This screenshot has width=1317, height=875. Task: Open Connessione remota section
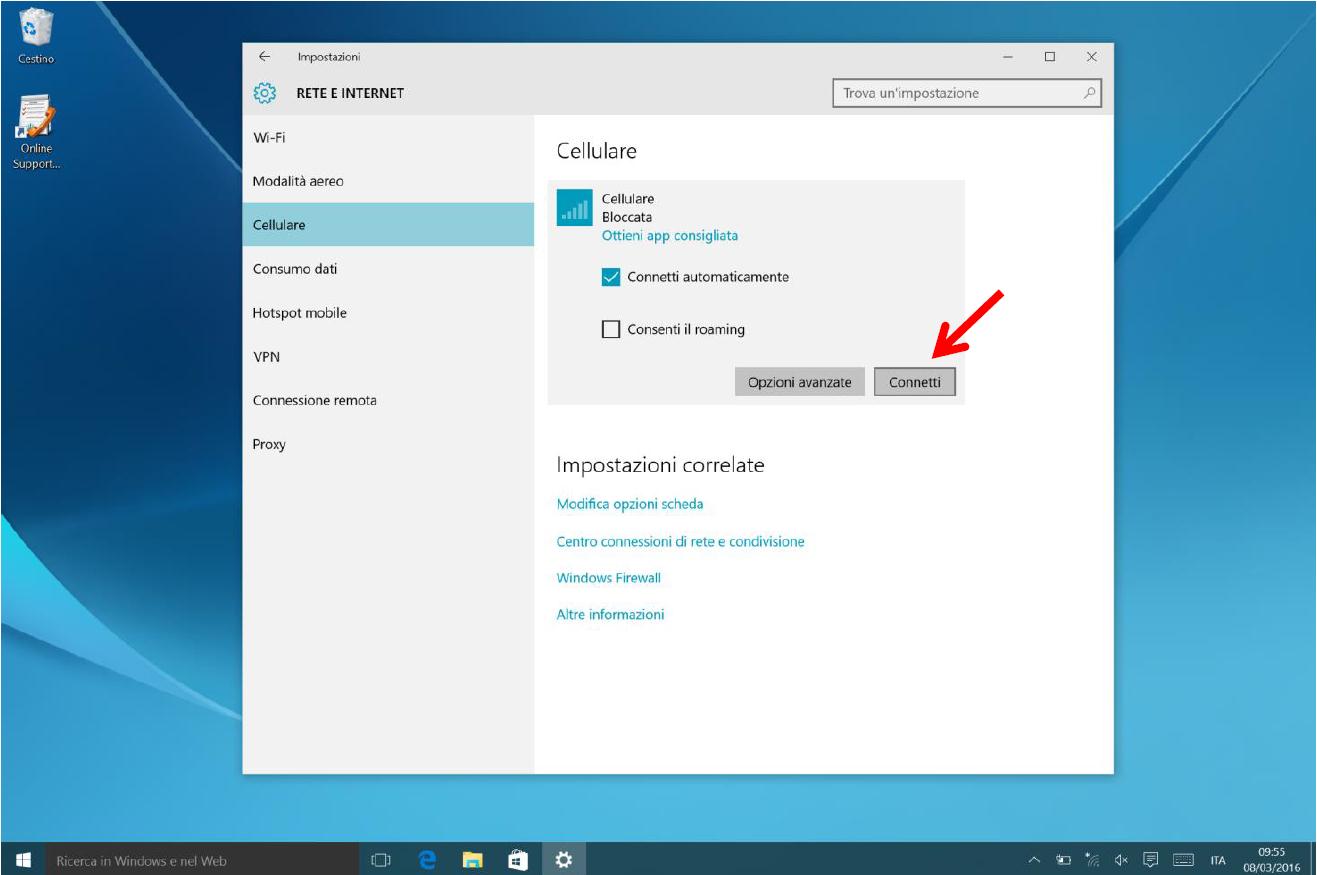tap(388, 400)
